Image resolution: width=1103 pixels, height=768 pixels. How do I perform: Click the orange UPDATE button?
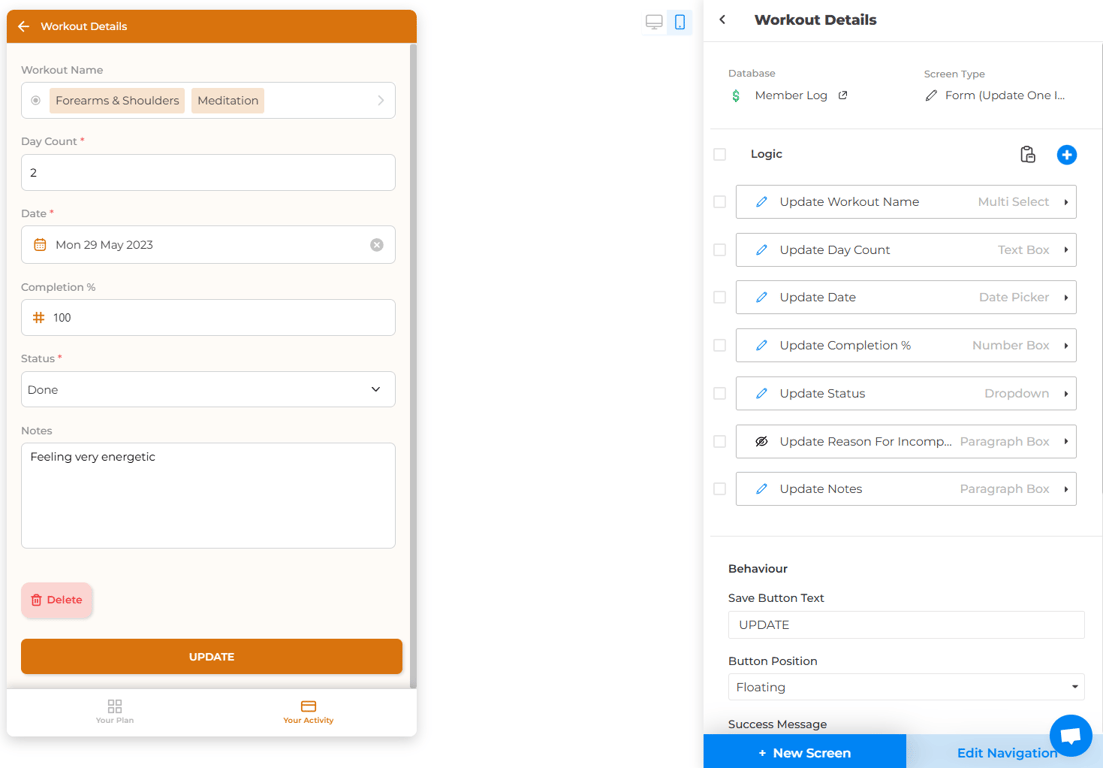pos(212,656)
